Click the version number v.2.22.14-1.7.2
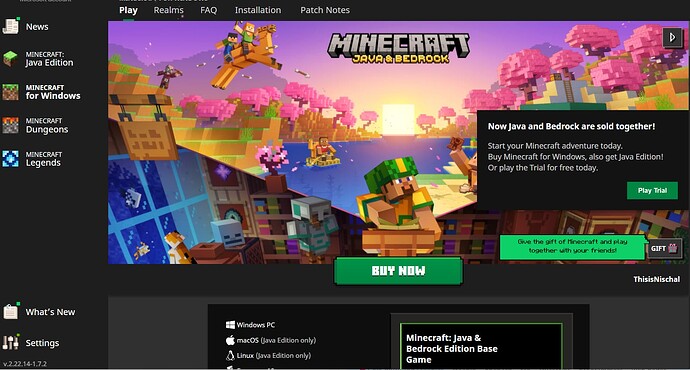The height and width of the screenshot is (370, 690). 25,364
